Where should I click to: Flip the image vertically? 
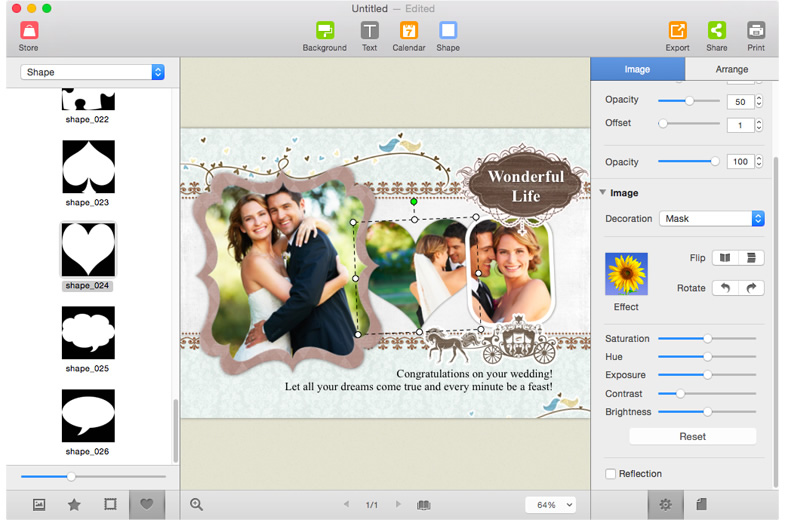coord(751,258)
